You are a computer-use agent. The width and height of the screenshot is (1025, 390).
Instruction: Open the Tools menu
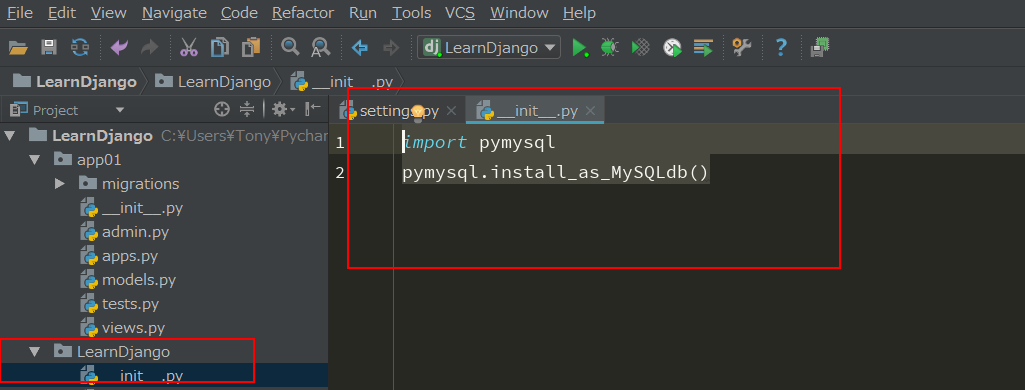[411, 12]
